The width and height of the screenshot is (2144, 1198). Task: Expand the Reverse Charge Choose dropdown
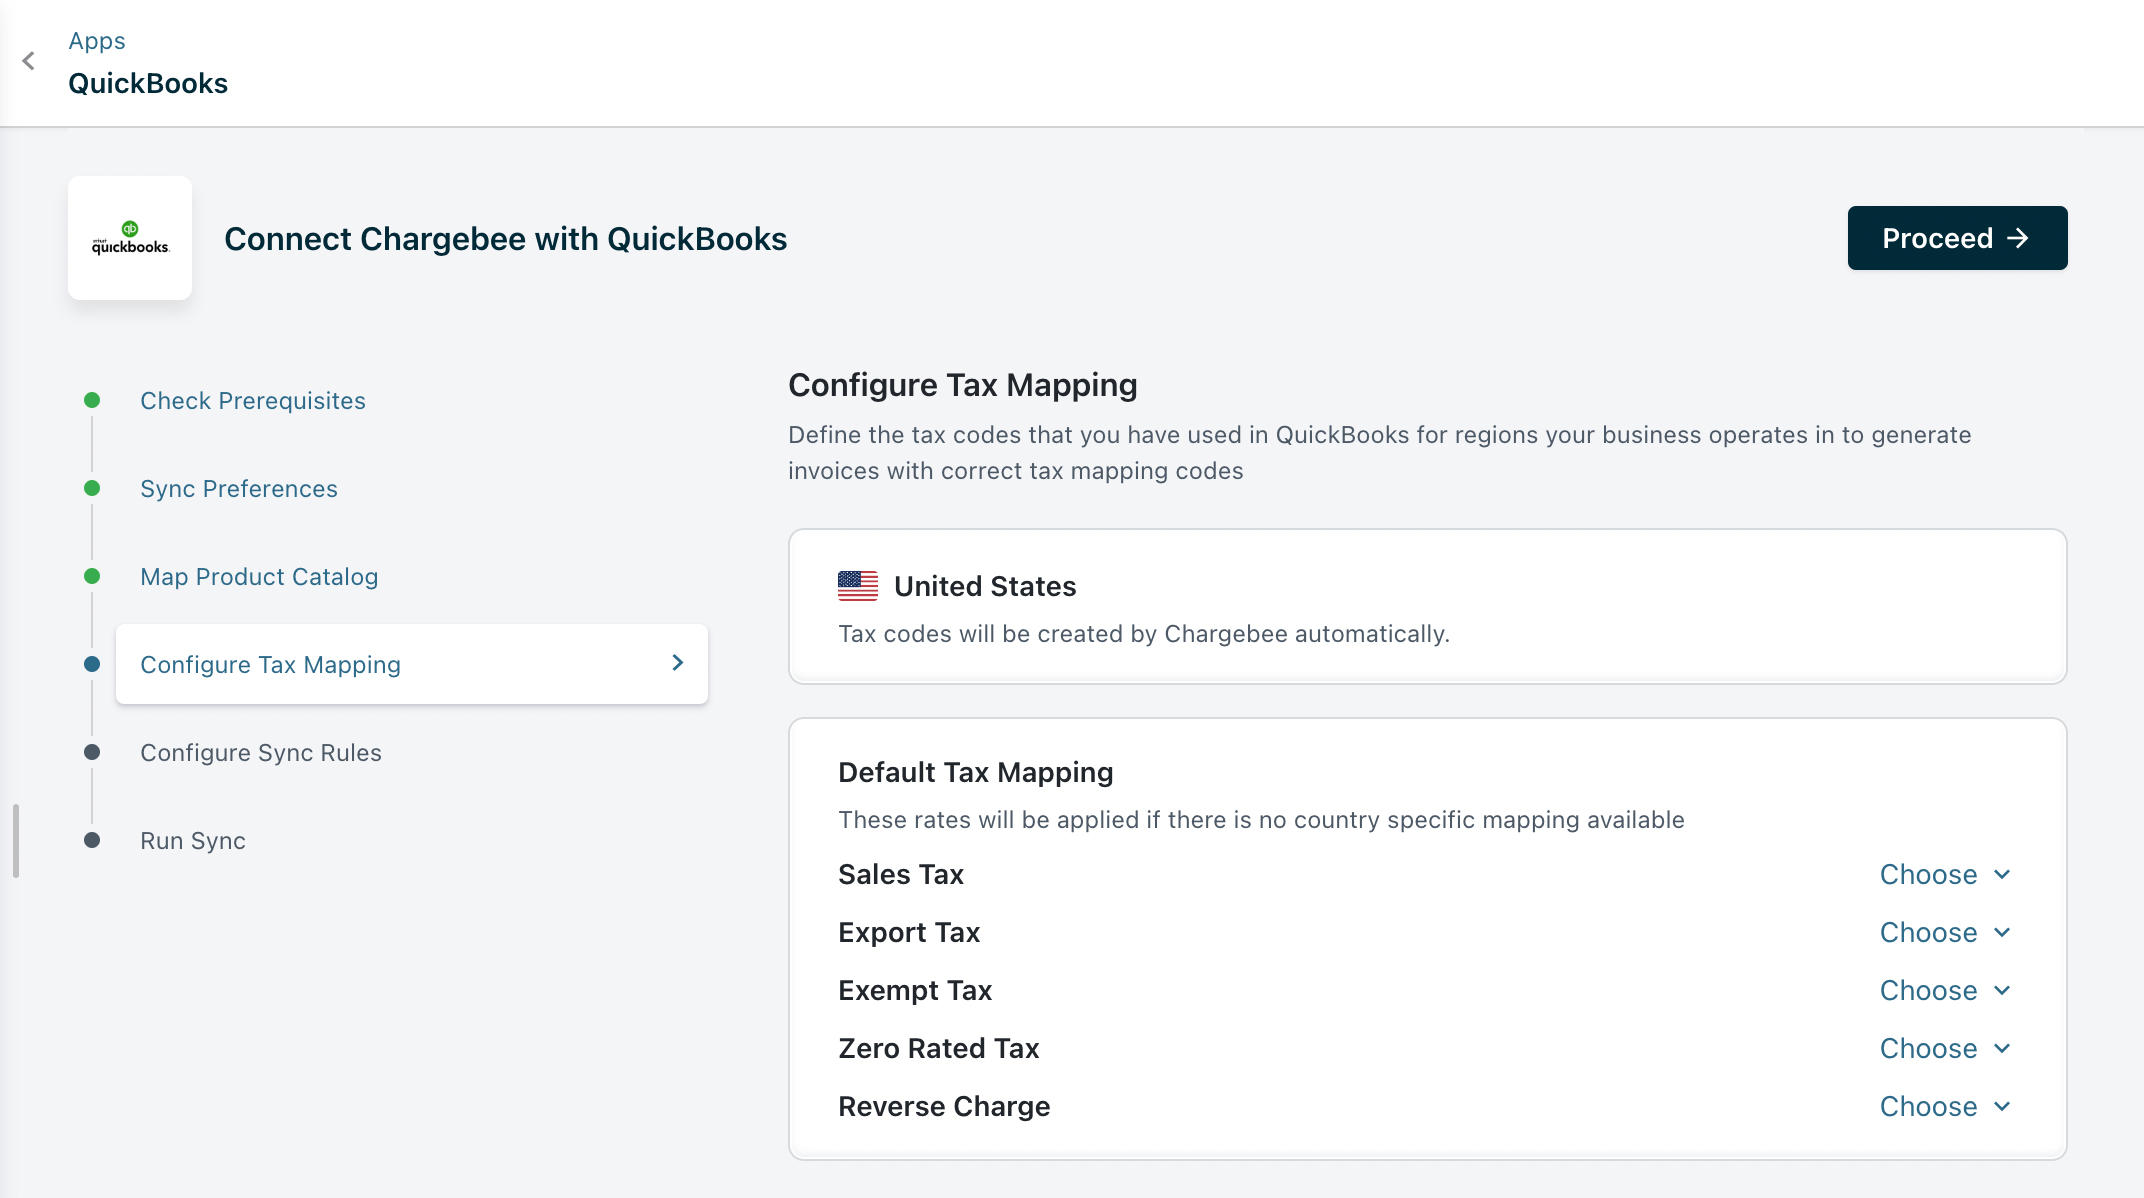(x=1944, y=1106)
